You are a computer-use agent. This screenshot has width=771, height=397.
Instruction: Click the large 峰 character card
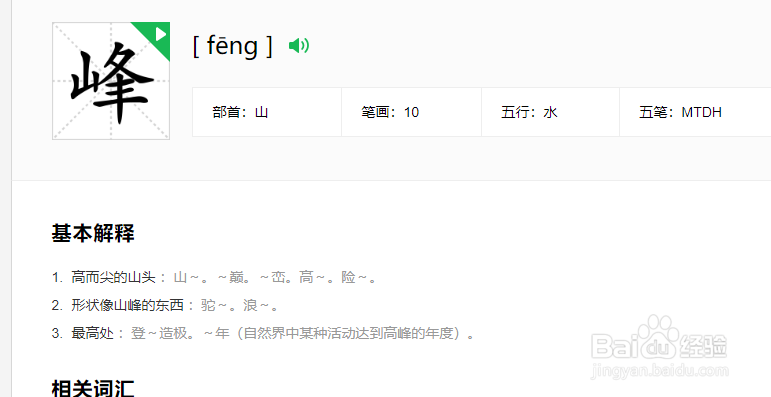click(x=111, y=81)
